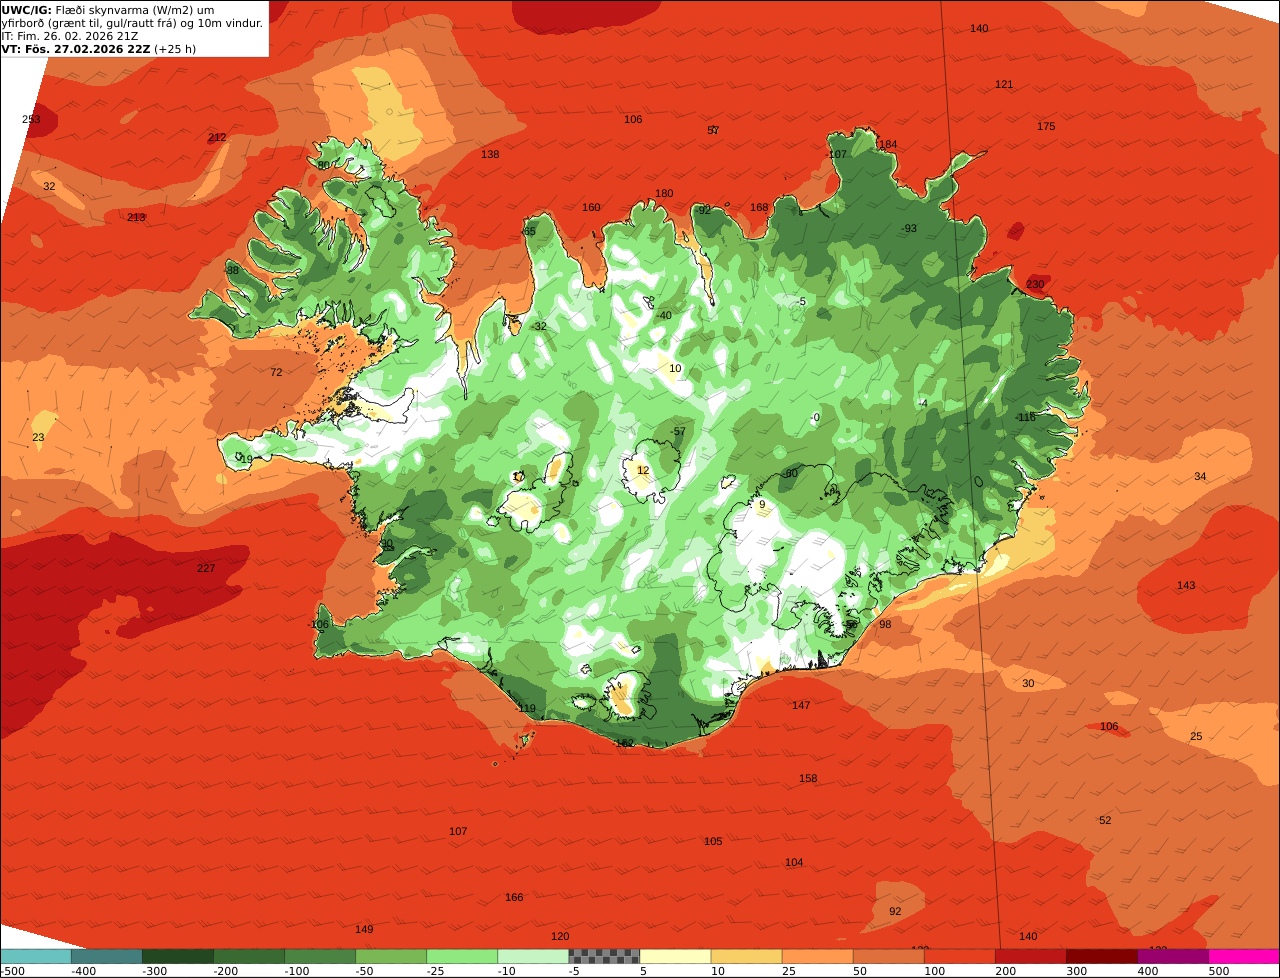The image size is (1280, 978).
Task: Click the palest green swatch between -10 and -5
Action: [x=533, y=956]
